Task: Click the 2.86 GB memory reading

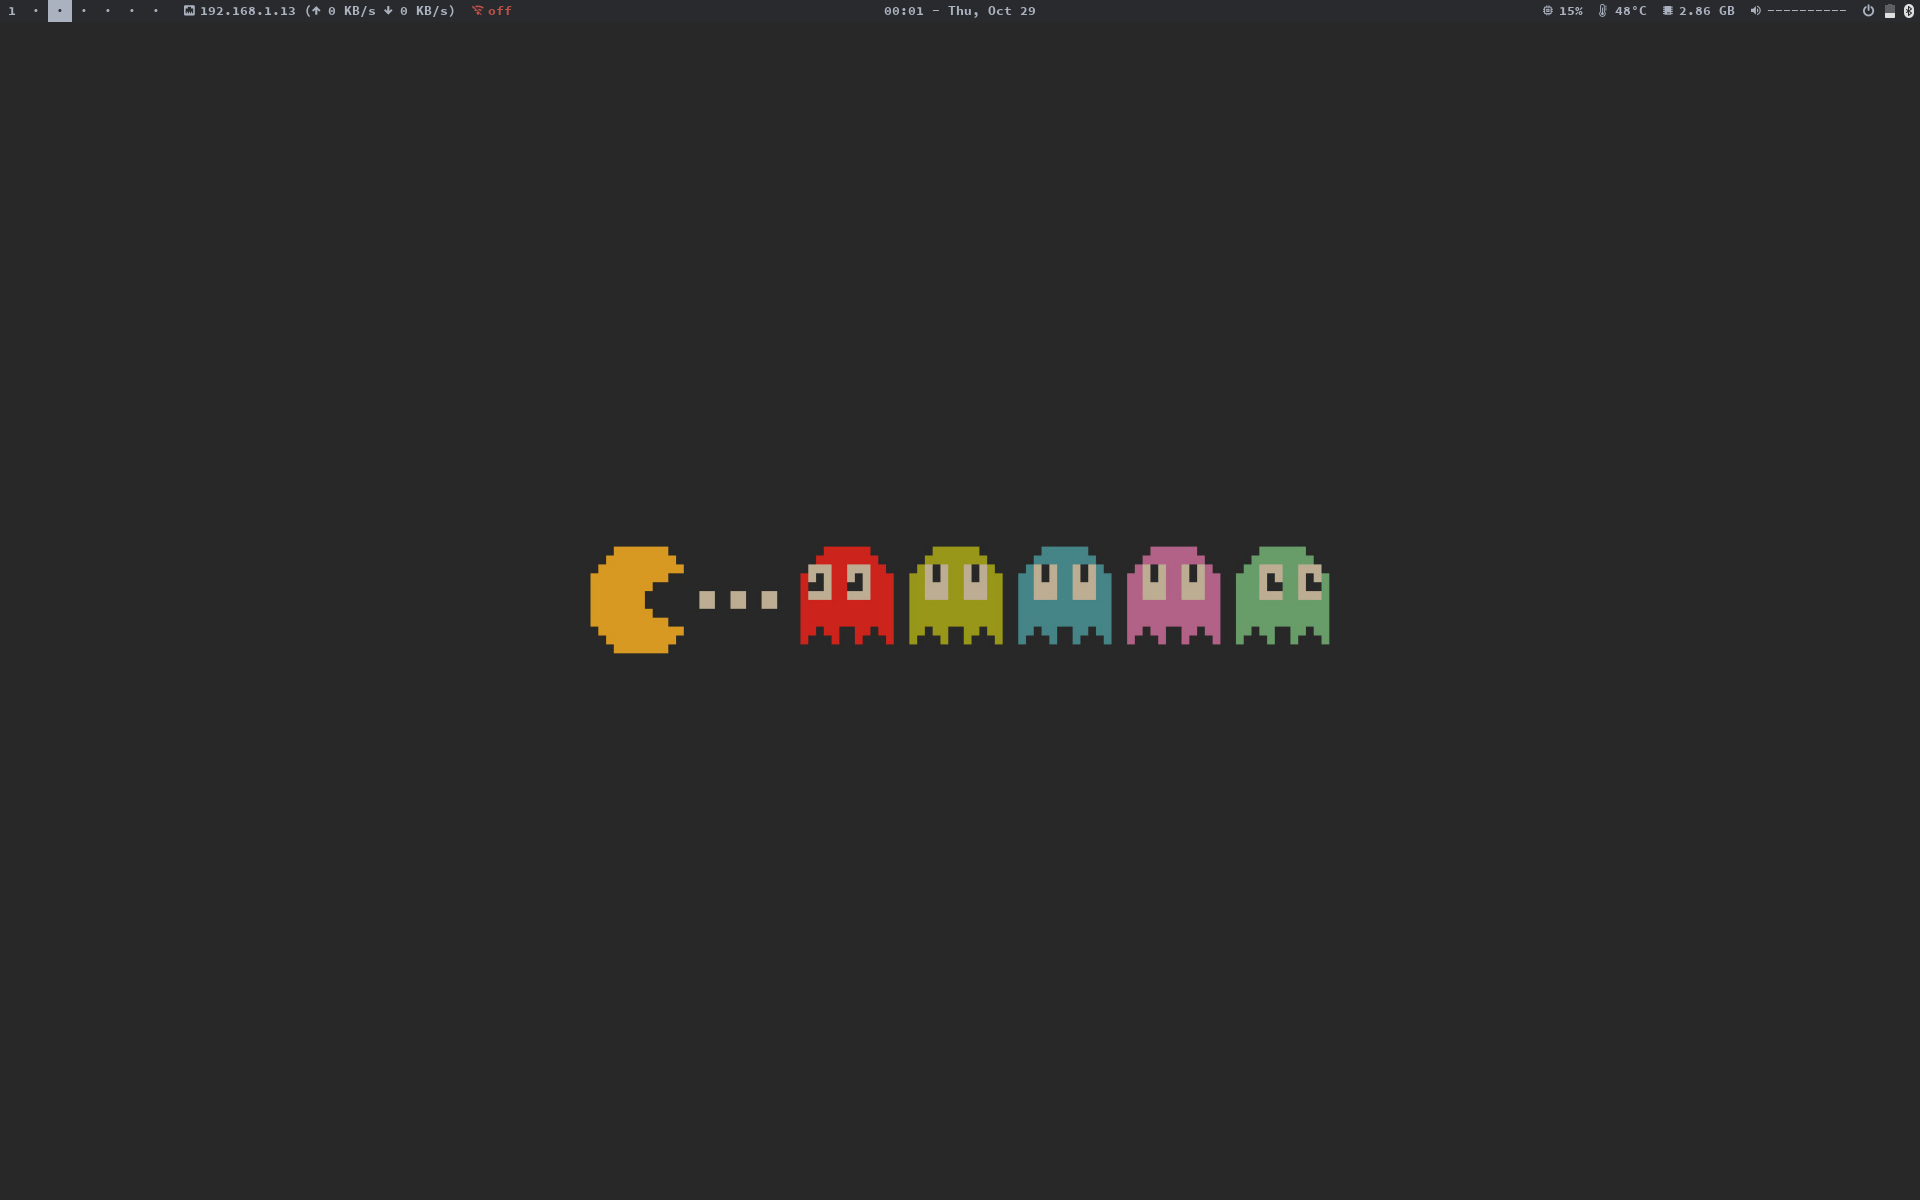Action: click(x=1707, y=11)
